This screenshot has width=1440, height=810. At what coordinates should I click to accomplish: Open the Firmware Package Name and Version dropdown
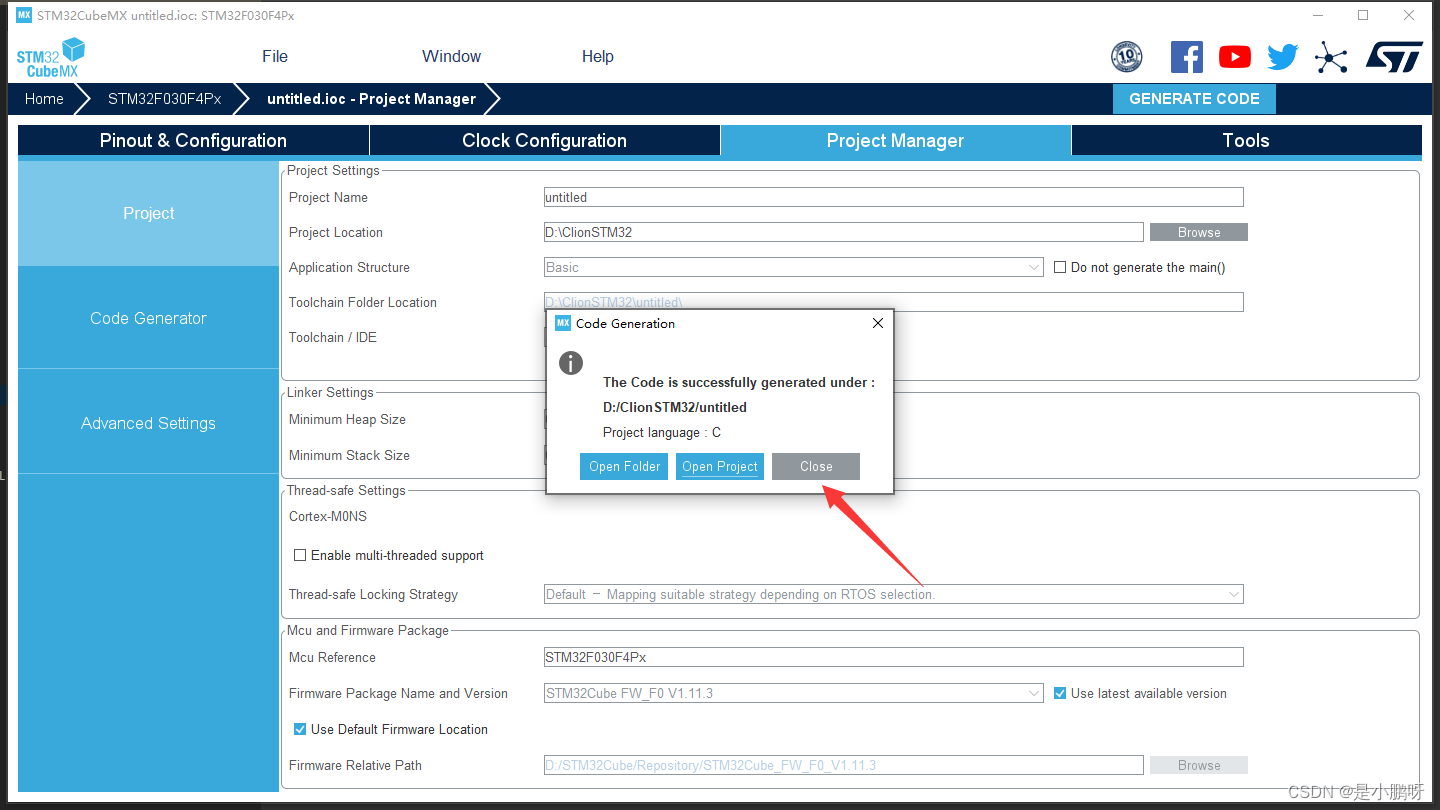(x=794, y=693)
